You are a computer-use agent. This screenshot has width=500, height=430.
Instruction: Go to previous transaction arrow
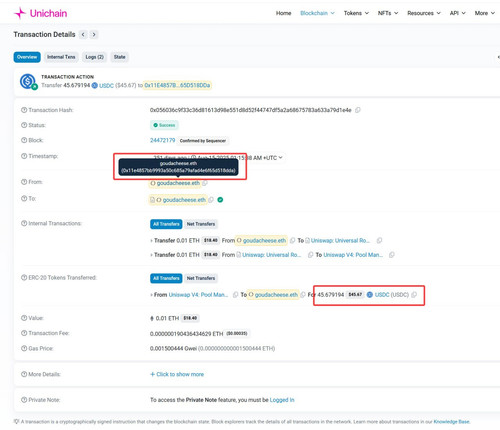coord(83,34)
